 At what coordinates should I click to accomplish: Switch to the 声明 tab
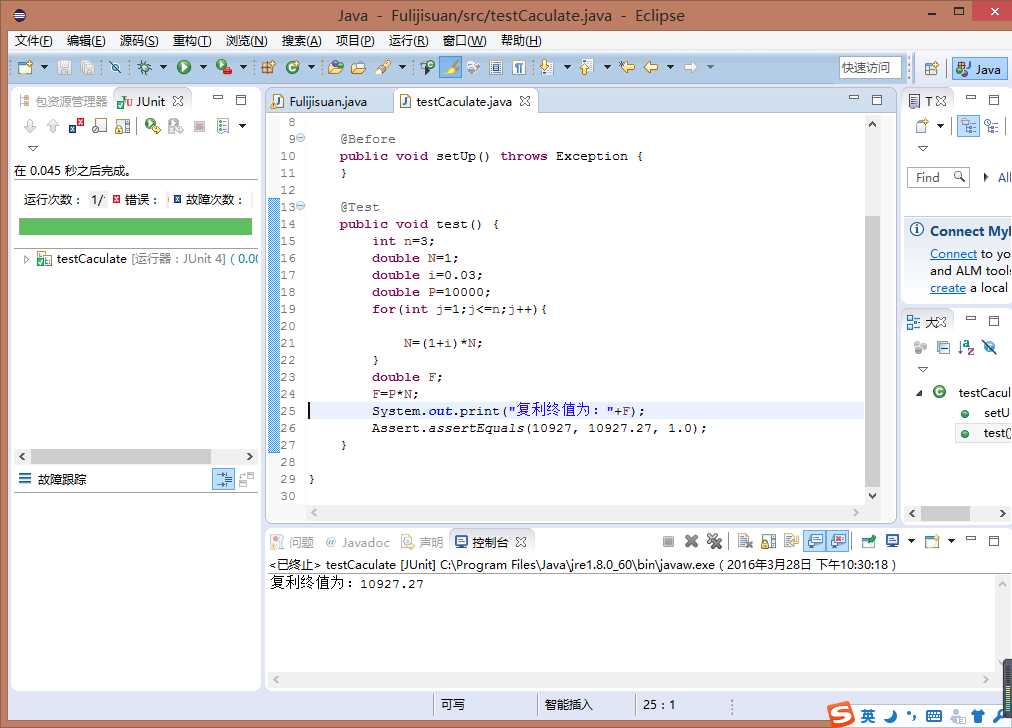pyautogui.click(x=423, y=542)
